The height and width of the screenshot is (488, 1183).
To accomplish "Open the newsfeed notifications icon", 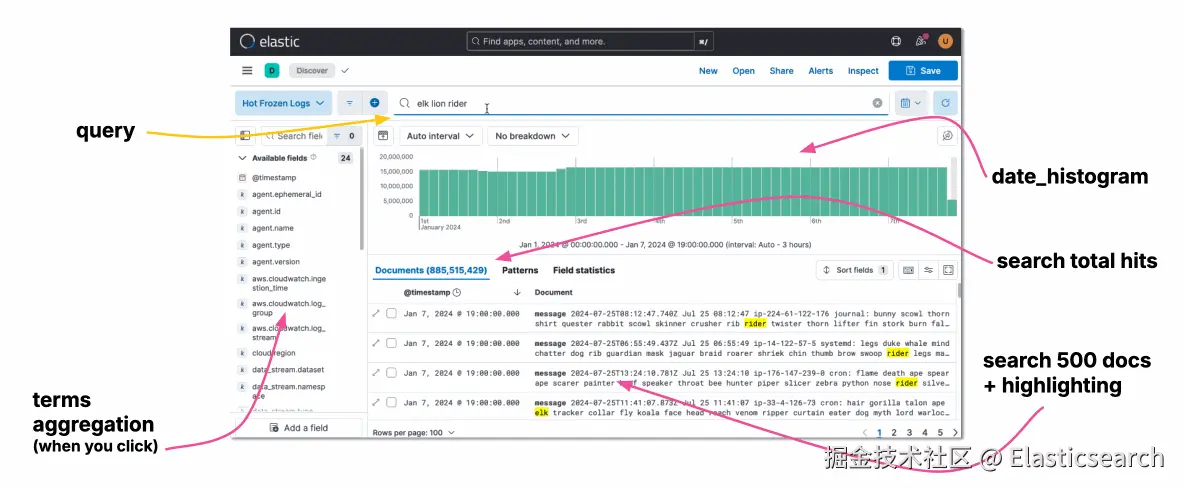I will (x=920, y=41).
